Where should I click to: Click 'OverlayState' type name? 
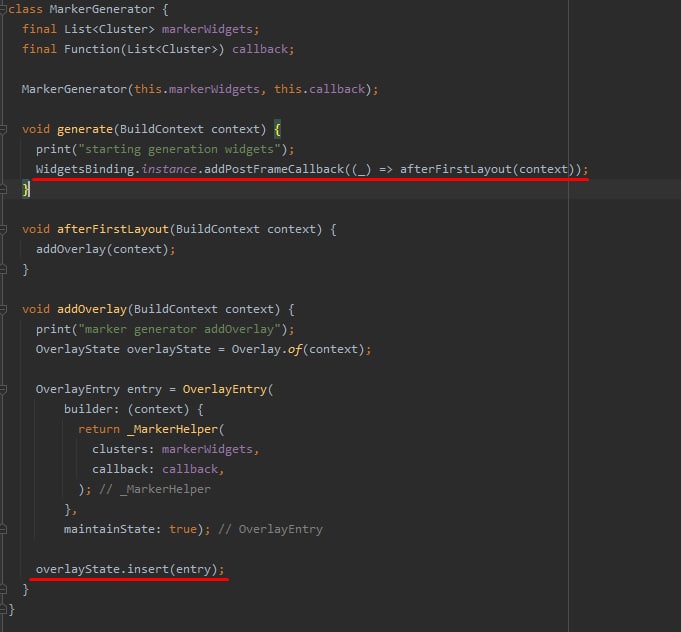click(x=77, y=349)
